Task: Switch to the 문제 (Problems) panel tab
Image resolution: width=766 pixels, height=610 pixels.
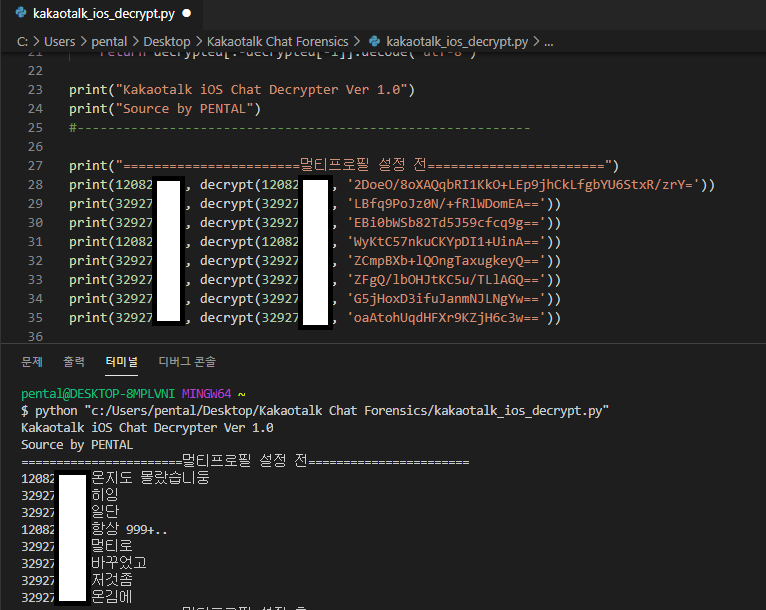Action: pos(32,362)
